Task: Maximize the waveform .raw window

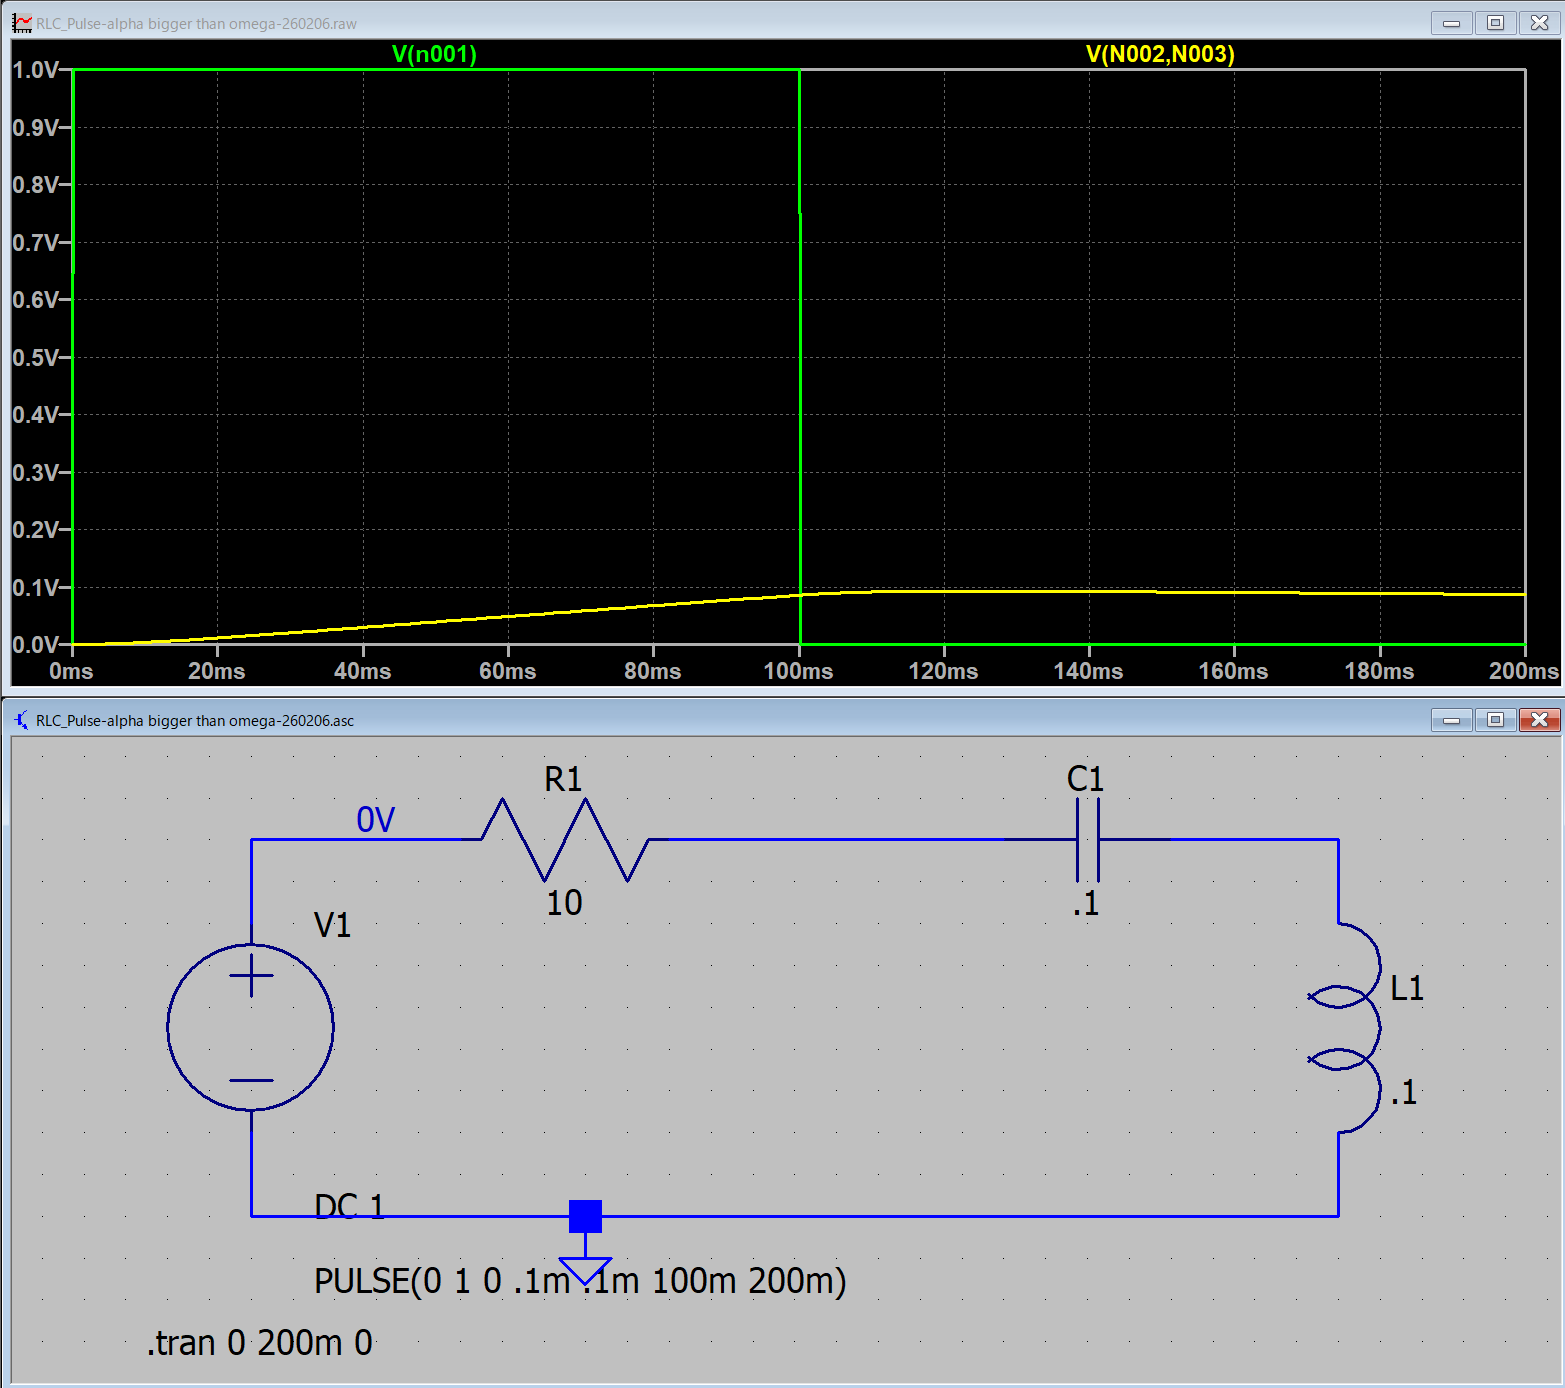Action: (1495, 22)
